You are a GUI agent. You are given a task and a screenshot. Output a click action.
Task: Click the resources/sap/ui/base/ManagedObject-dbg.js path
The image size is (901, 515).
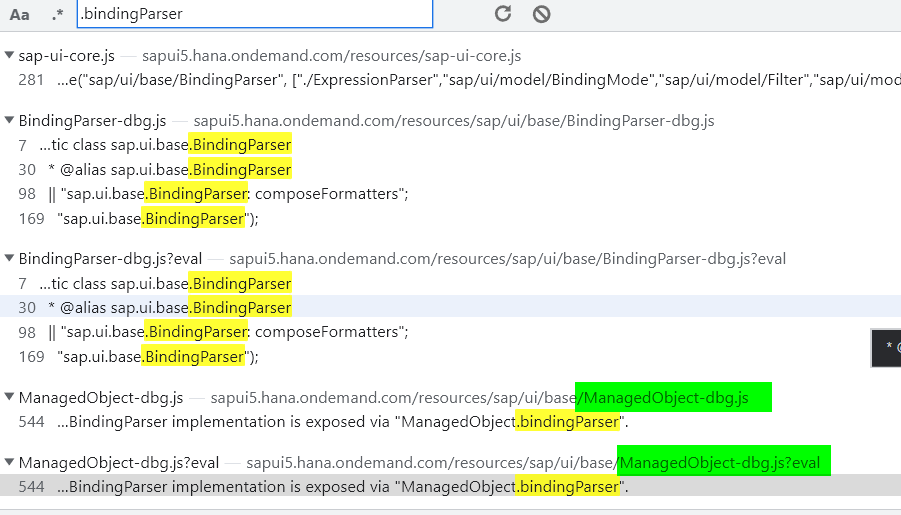(479, 398)
